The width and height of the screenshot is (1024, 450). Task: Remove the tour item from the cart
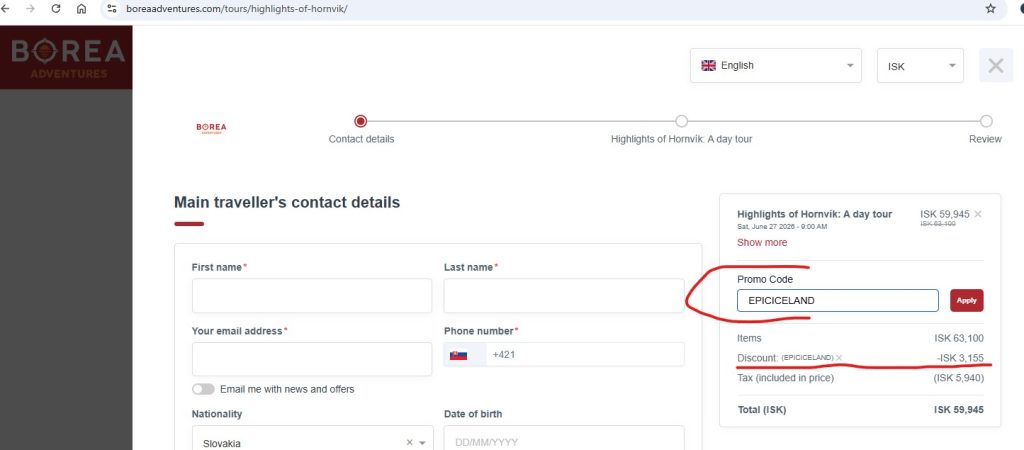tap(978, 214)
